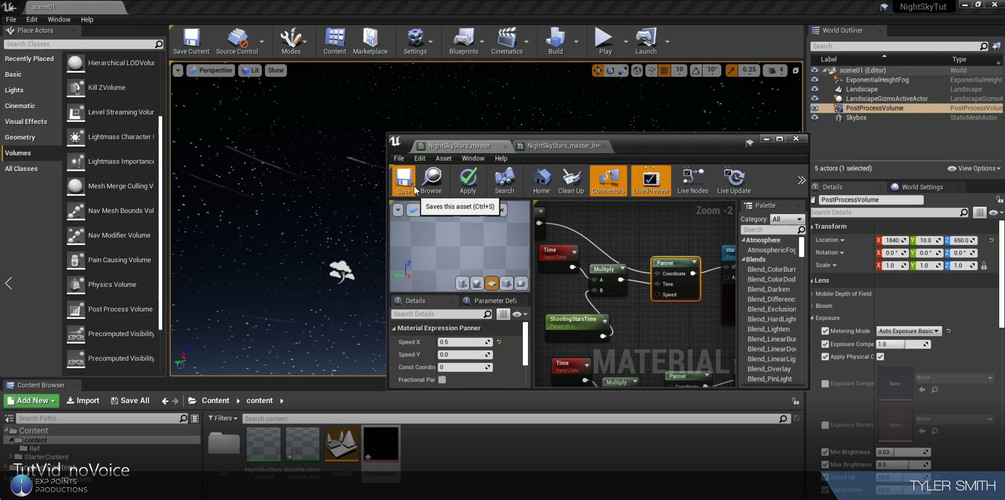1005x500 pixels.
Task: Open Metering Mode Auto Exposure Basic dropdown
Action: (x=909, y=331)
